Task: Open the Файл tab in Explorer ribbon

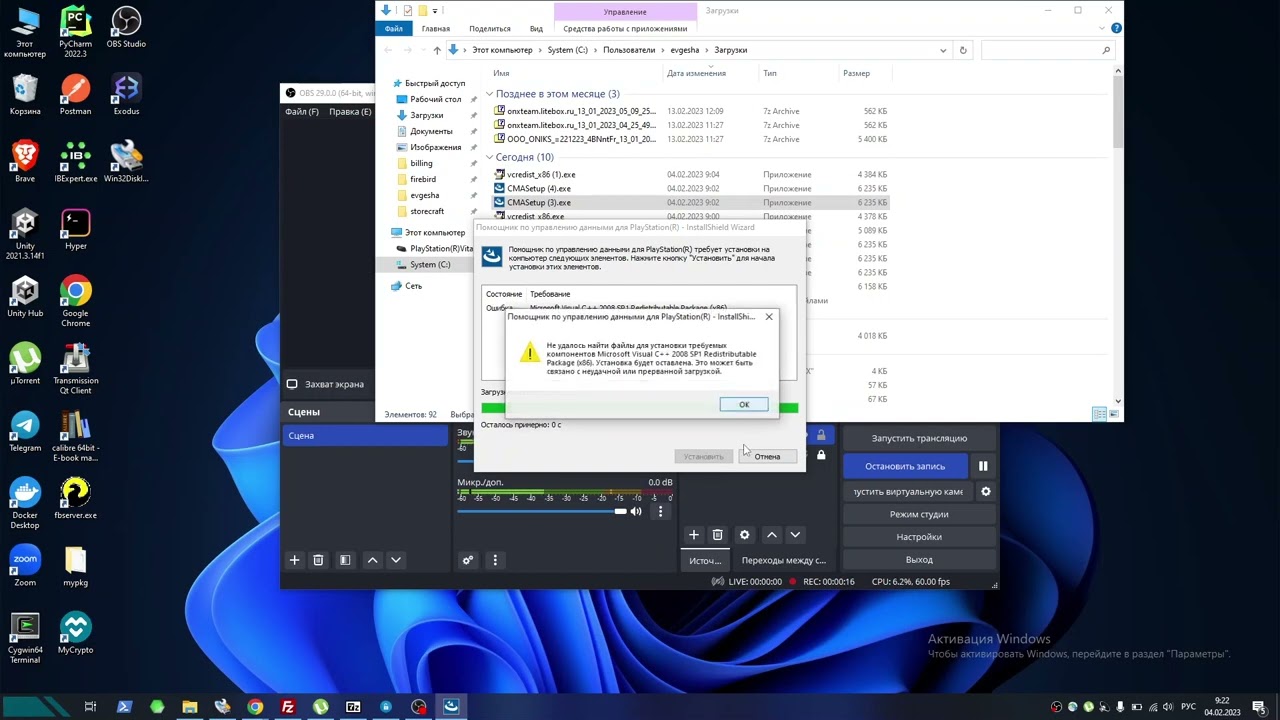Action: pos(393,29)
